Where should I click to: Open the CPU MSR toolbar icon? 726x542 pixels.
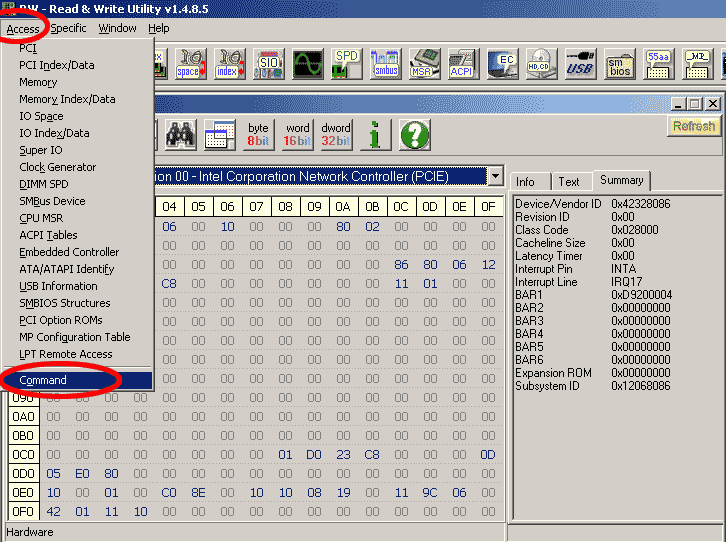(x=424, y=64)
